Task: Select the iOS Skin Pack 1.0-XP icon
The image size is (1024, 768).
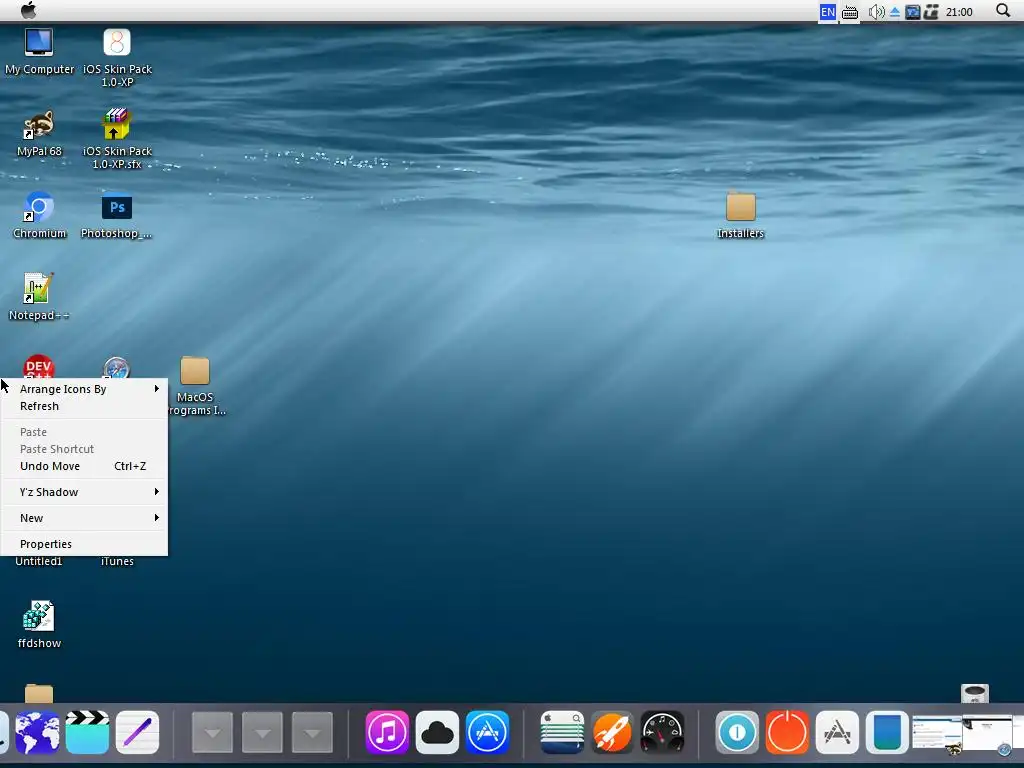Action: pos(117,58)
